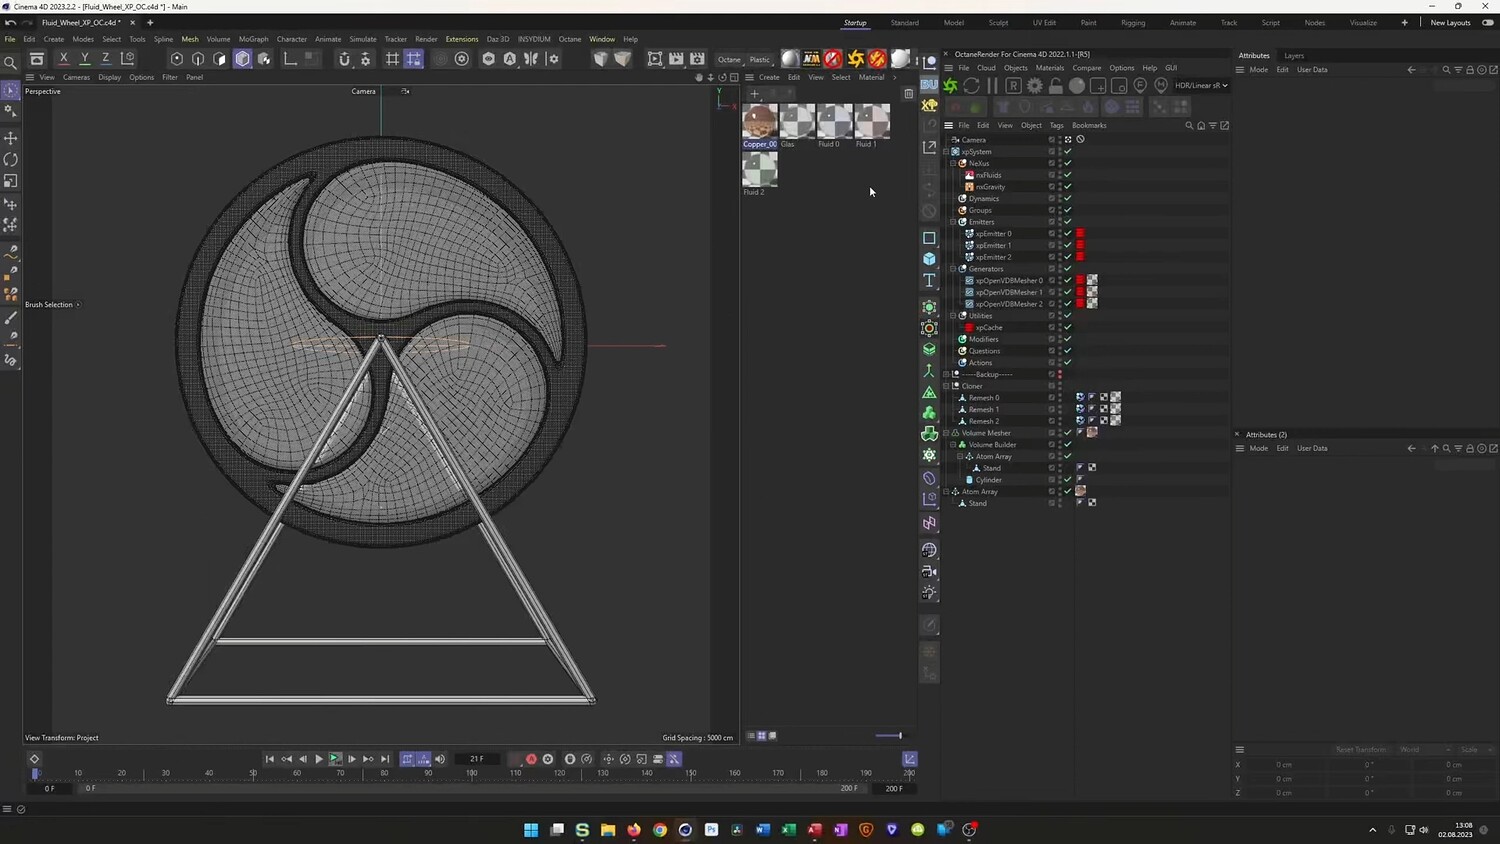Screen dimensions: 1500x844
Task: Open Octane window Materials menu
Action: point(1049,68)
